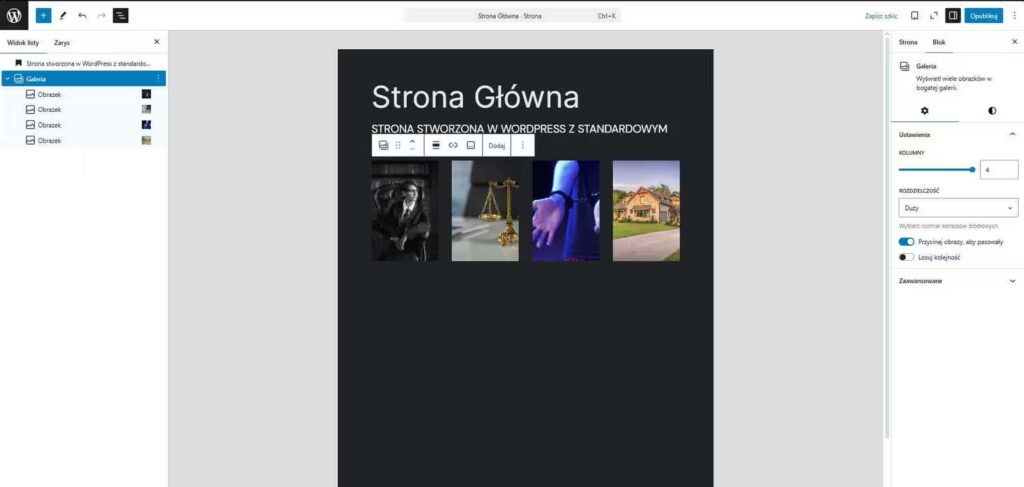Open Galeria row options in list view
Viewport: 1024px width, 487px height.
pyautogui.click(x=157, y=78)
